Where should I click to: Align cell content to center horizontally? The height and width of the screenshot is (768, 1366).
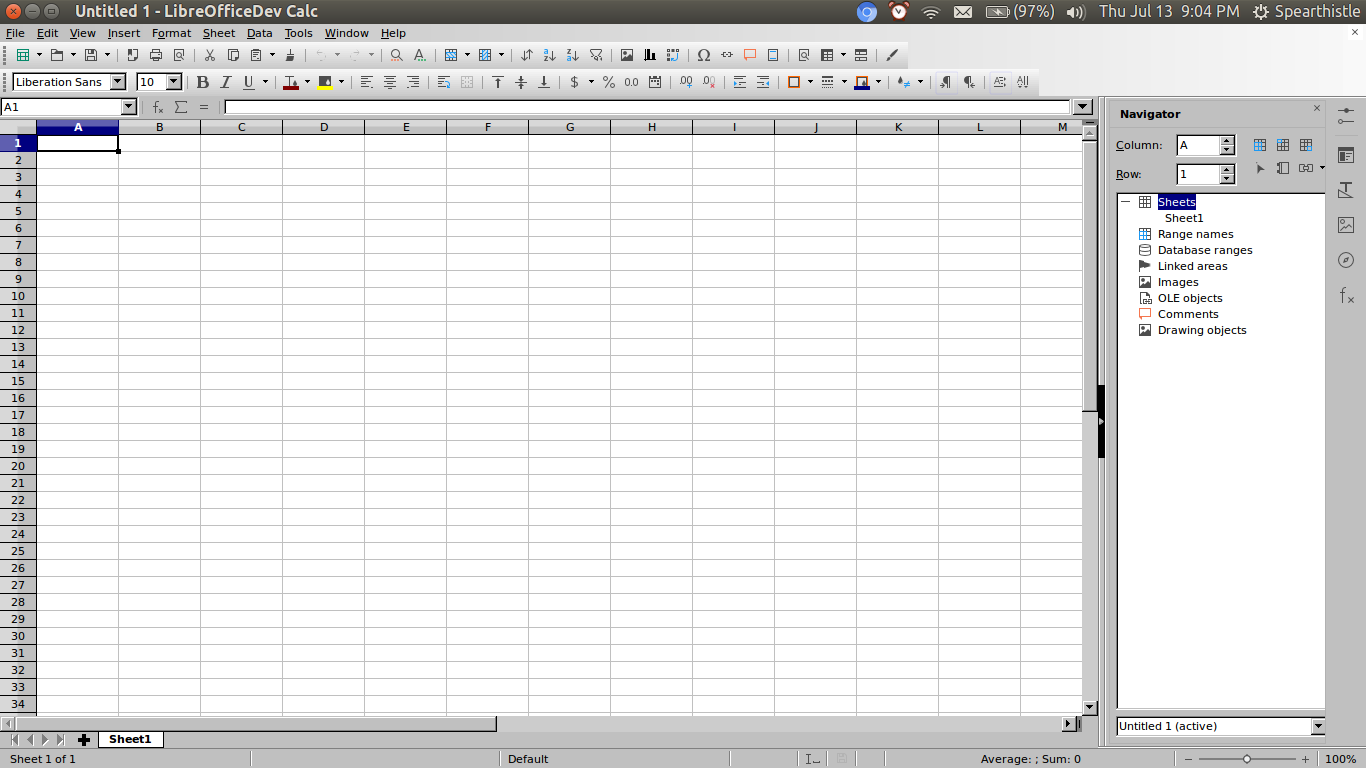click(390, 82)
